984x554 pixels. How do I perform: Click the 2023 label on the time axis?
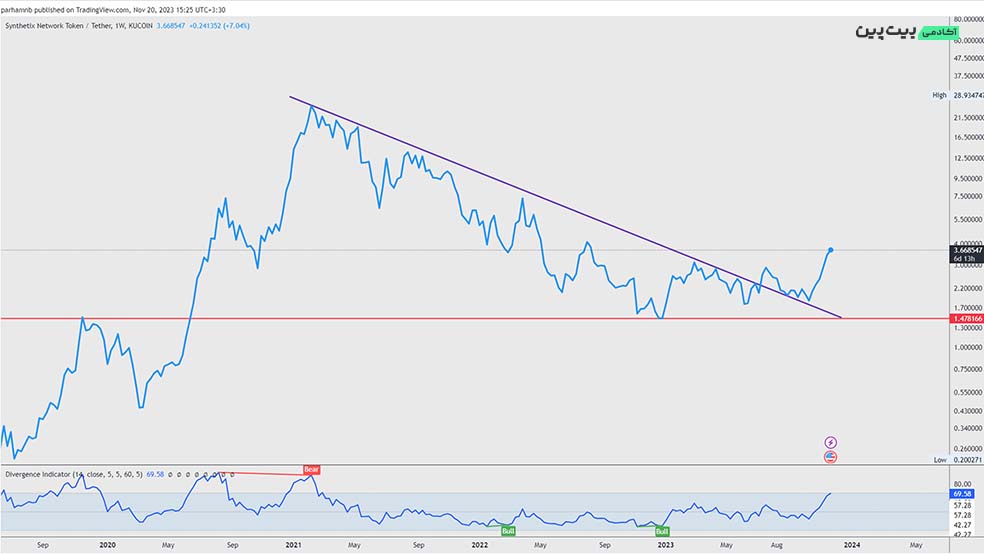tap(665, 546)
